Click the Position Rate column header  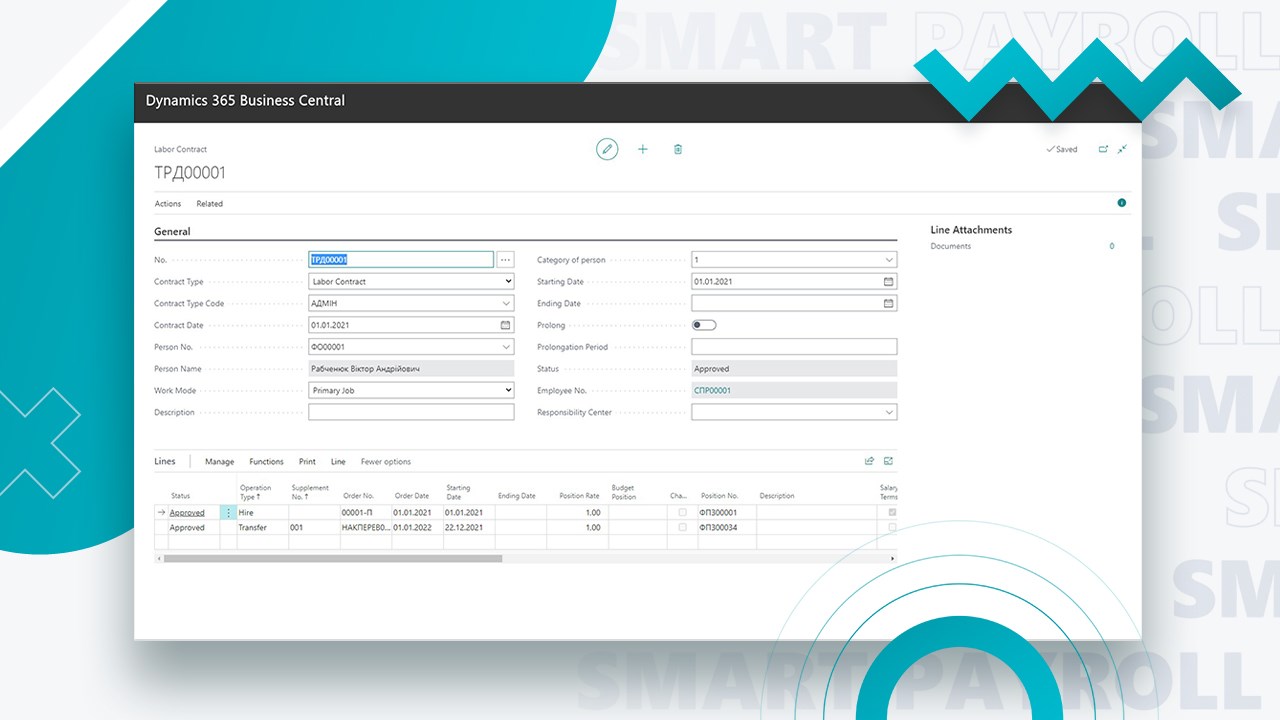point(580,496)
